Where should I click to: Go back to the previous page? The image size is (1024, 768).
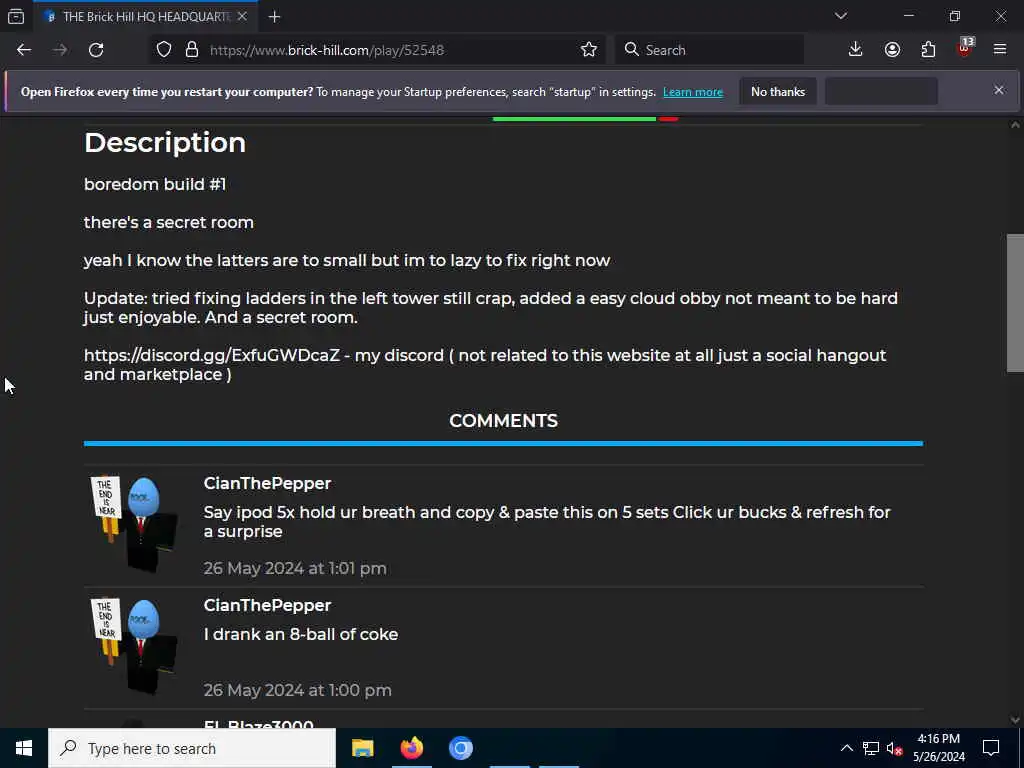click(24, 50)
